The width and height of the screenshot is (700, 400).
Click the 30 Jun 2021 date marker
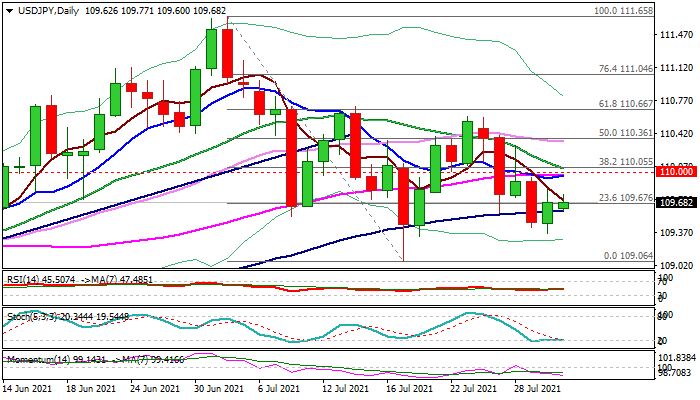point(219,388)
